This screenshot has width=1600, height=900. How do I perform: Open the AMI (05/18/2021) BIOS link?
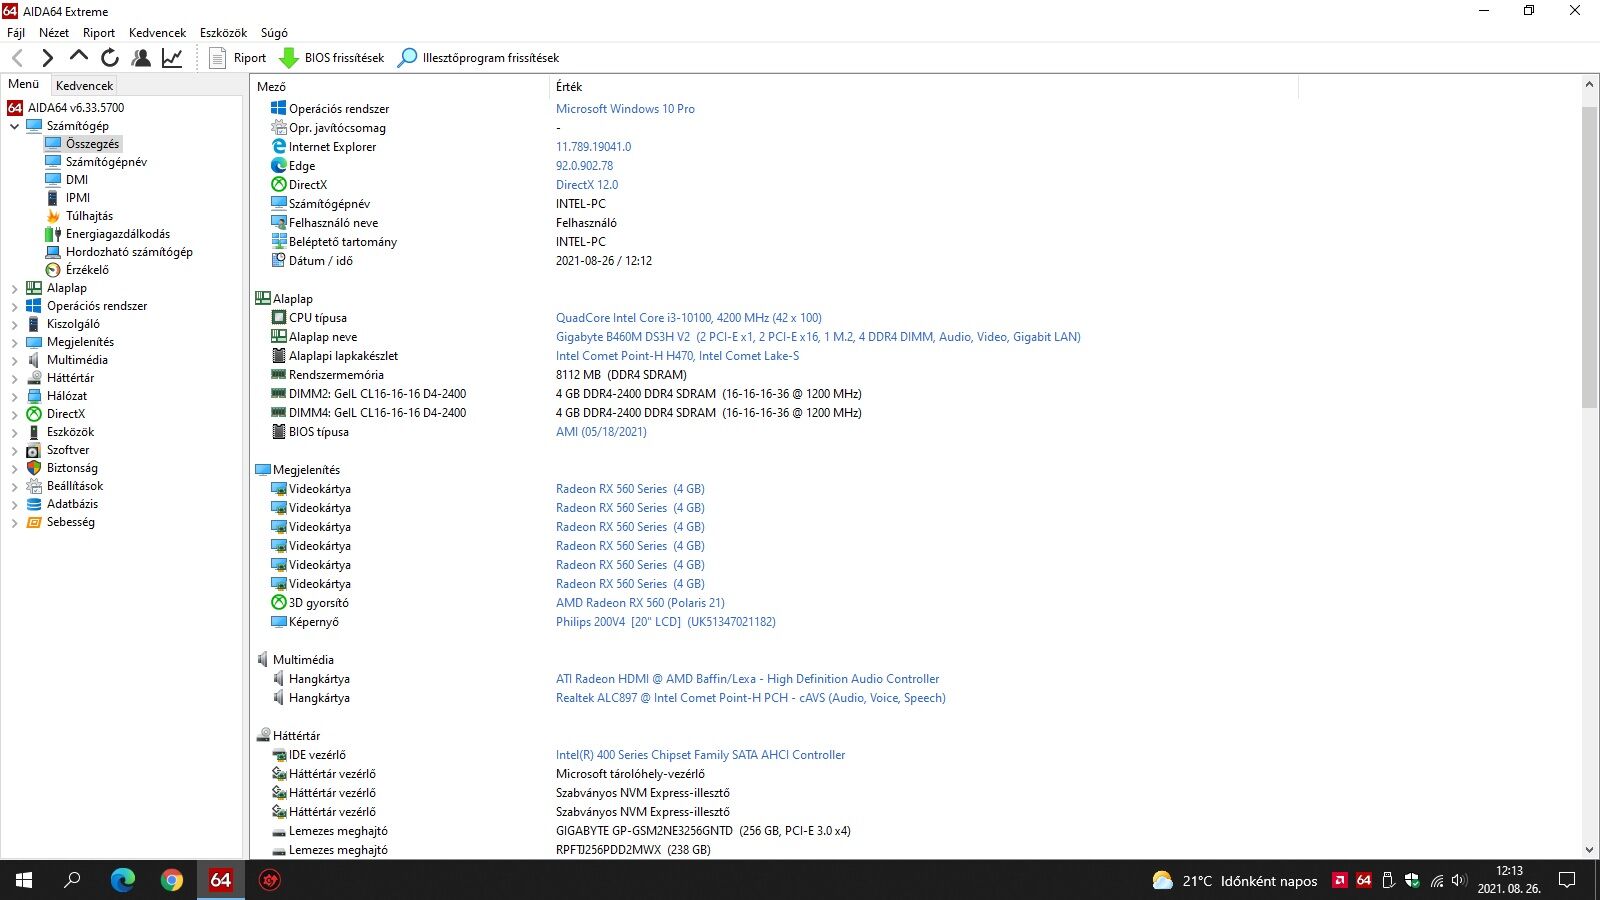[x=601, y=432]
